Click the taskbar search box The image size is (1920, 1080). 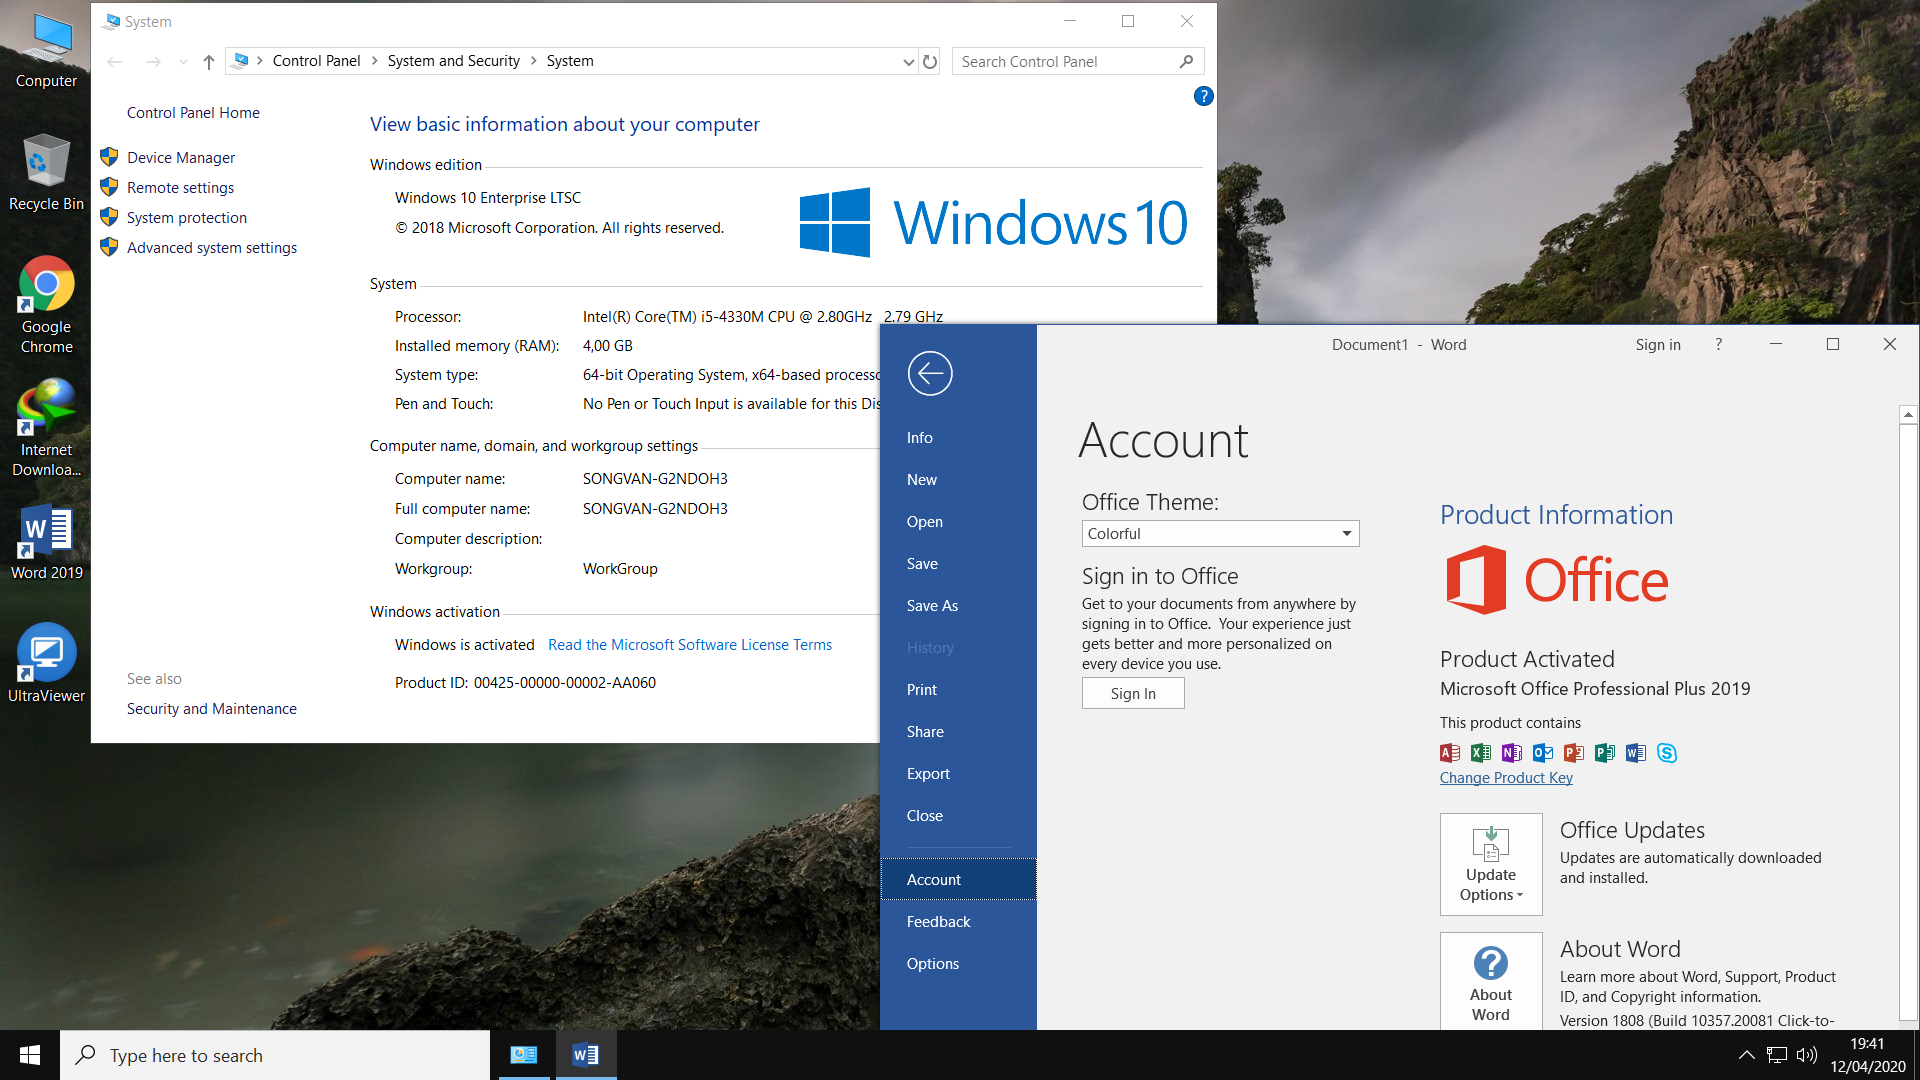(x=275, y=1055)
